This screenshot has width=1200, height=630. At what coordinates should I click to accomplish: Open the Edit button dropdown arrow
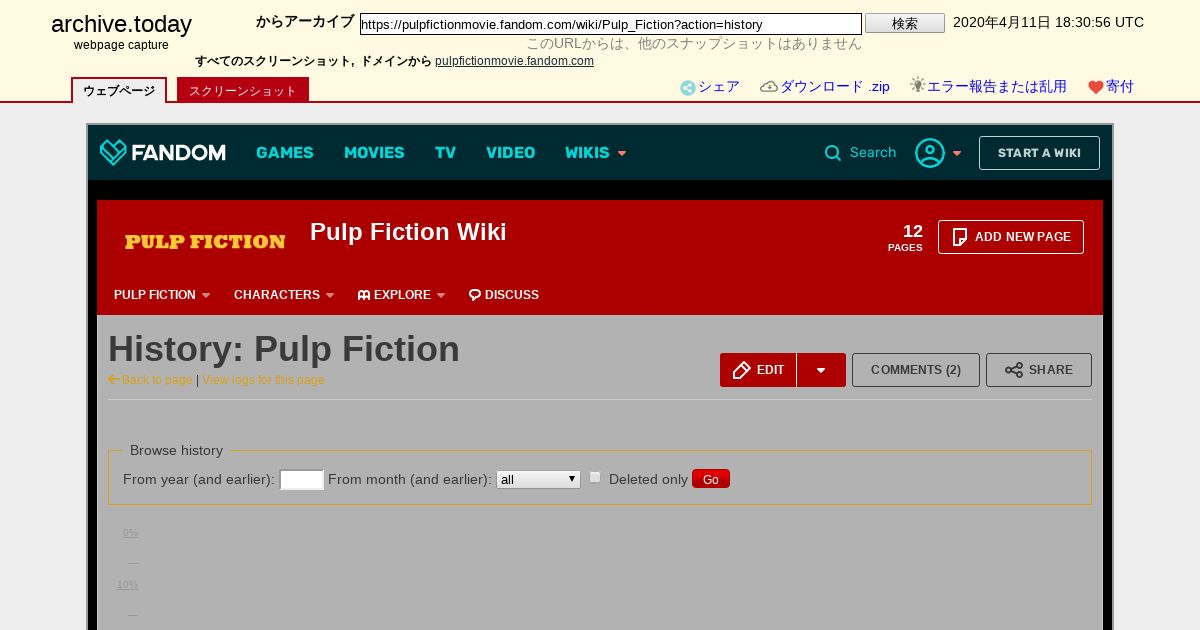coord(821,370)
